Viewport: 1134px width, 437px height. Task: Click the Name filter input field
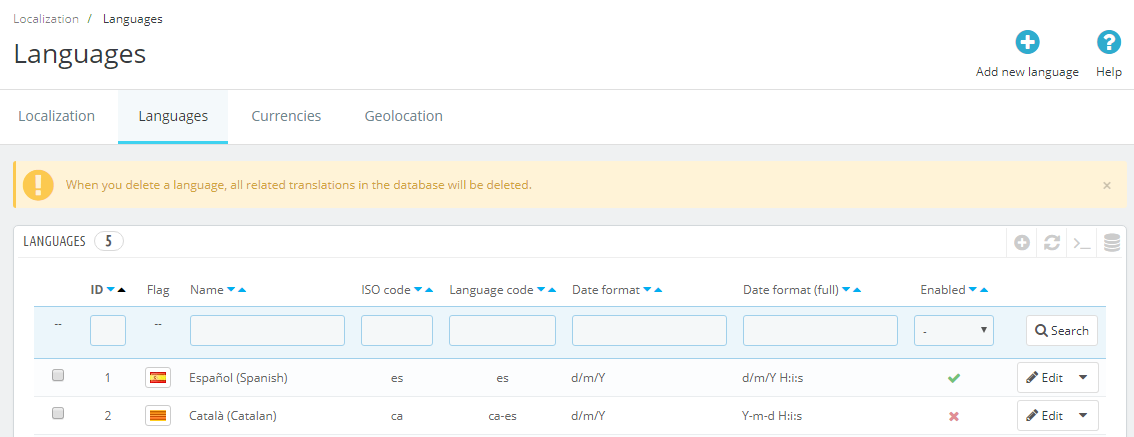tap(267, 331)
